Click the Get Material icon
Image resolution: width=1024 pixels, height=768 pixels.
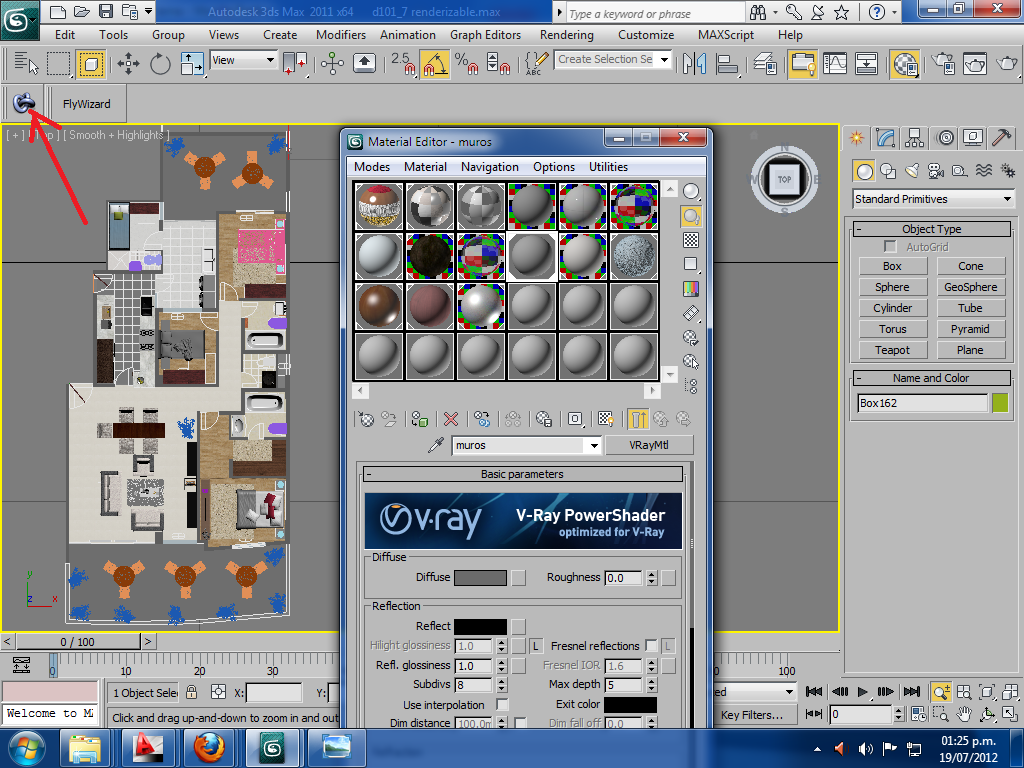tap(366, 419)
